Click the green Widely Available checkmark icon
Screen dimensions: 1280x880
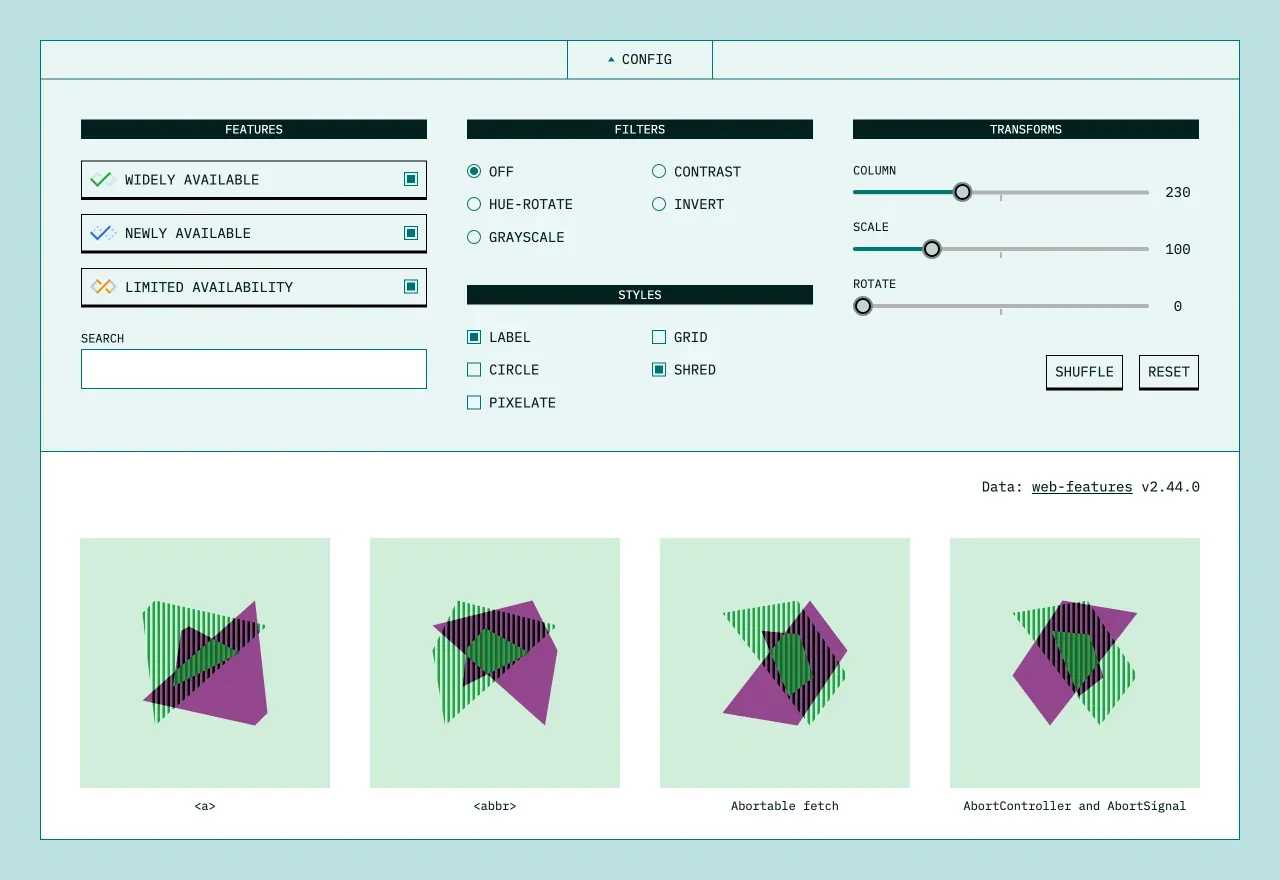point(102,180)
